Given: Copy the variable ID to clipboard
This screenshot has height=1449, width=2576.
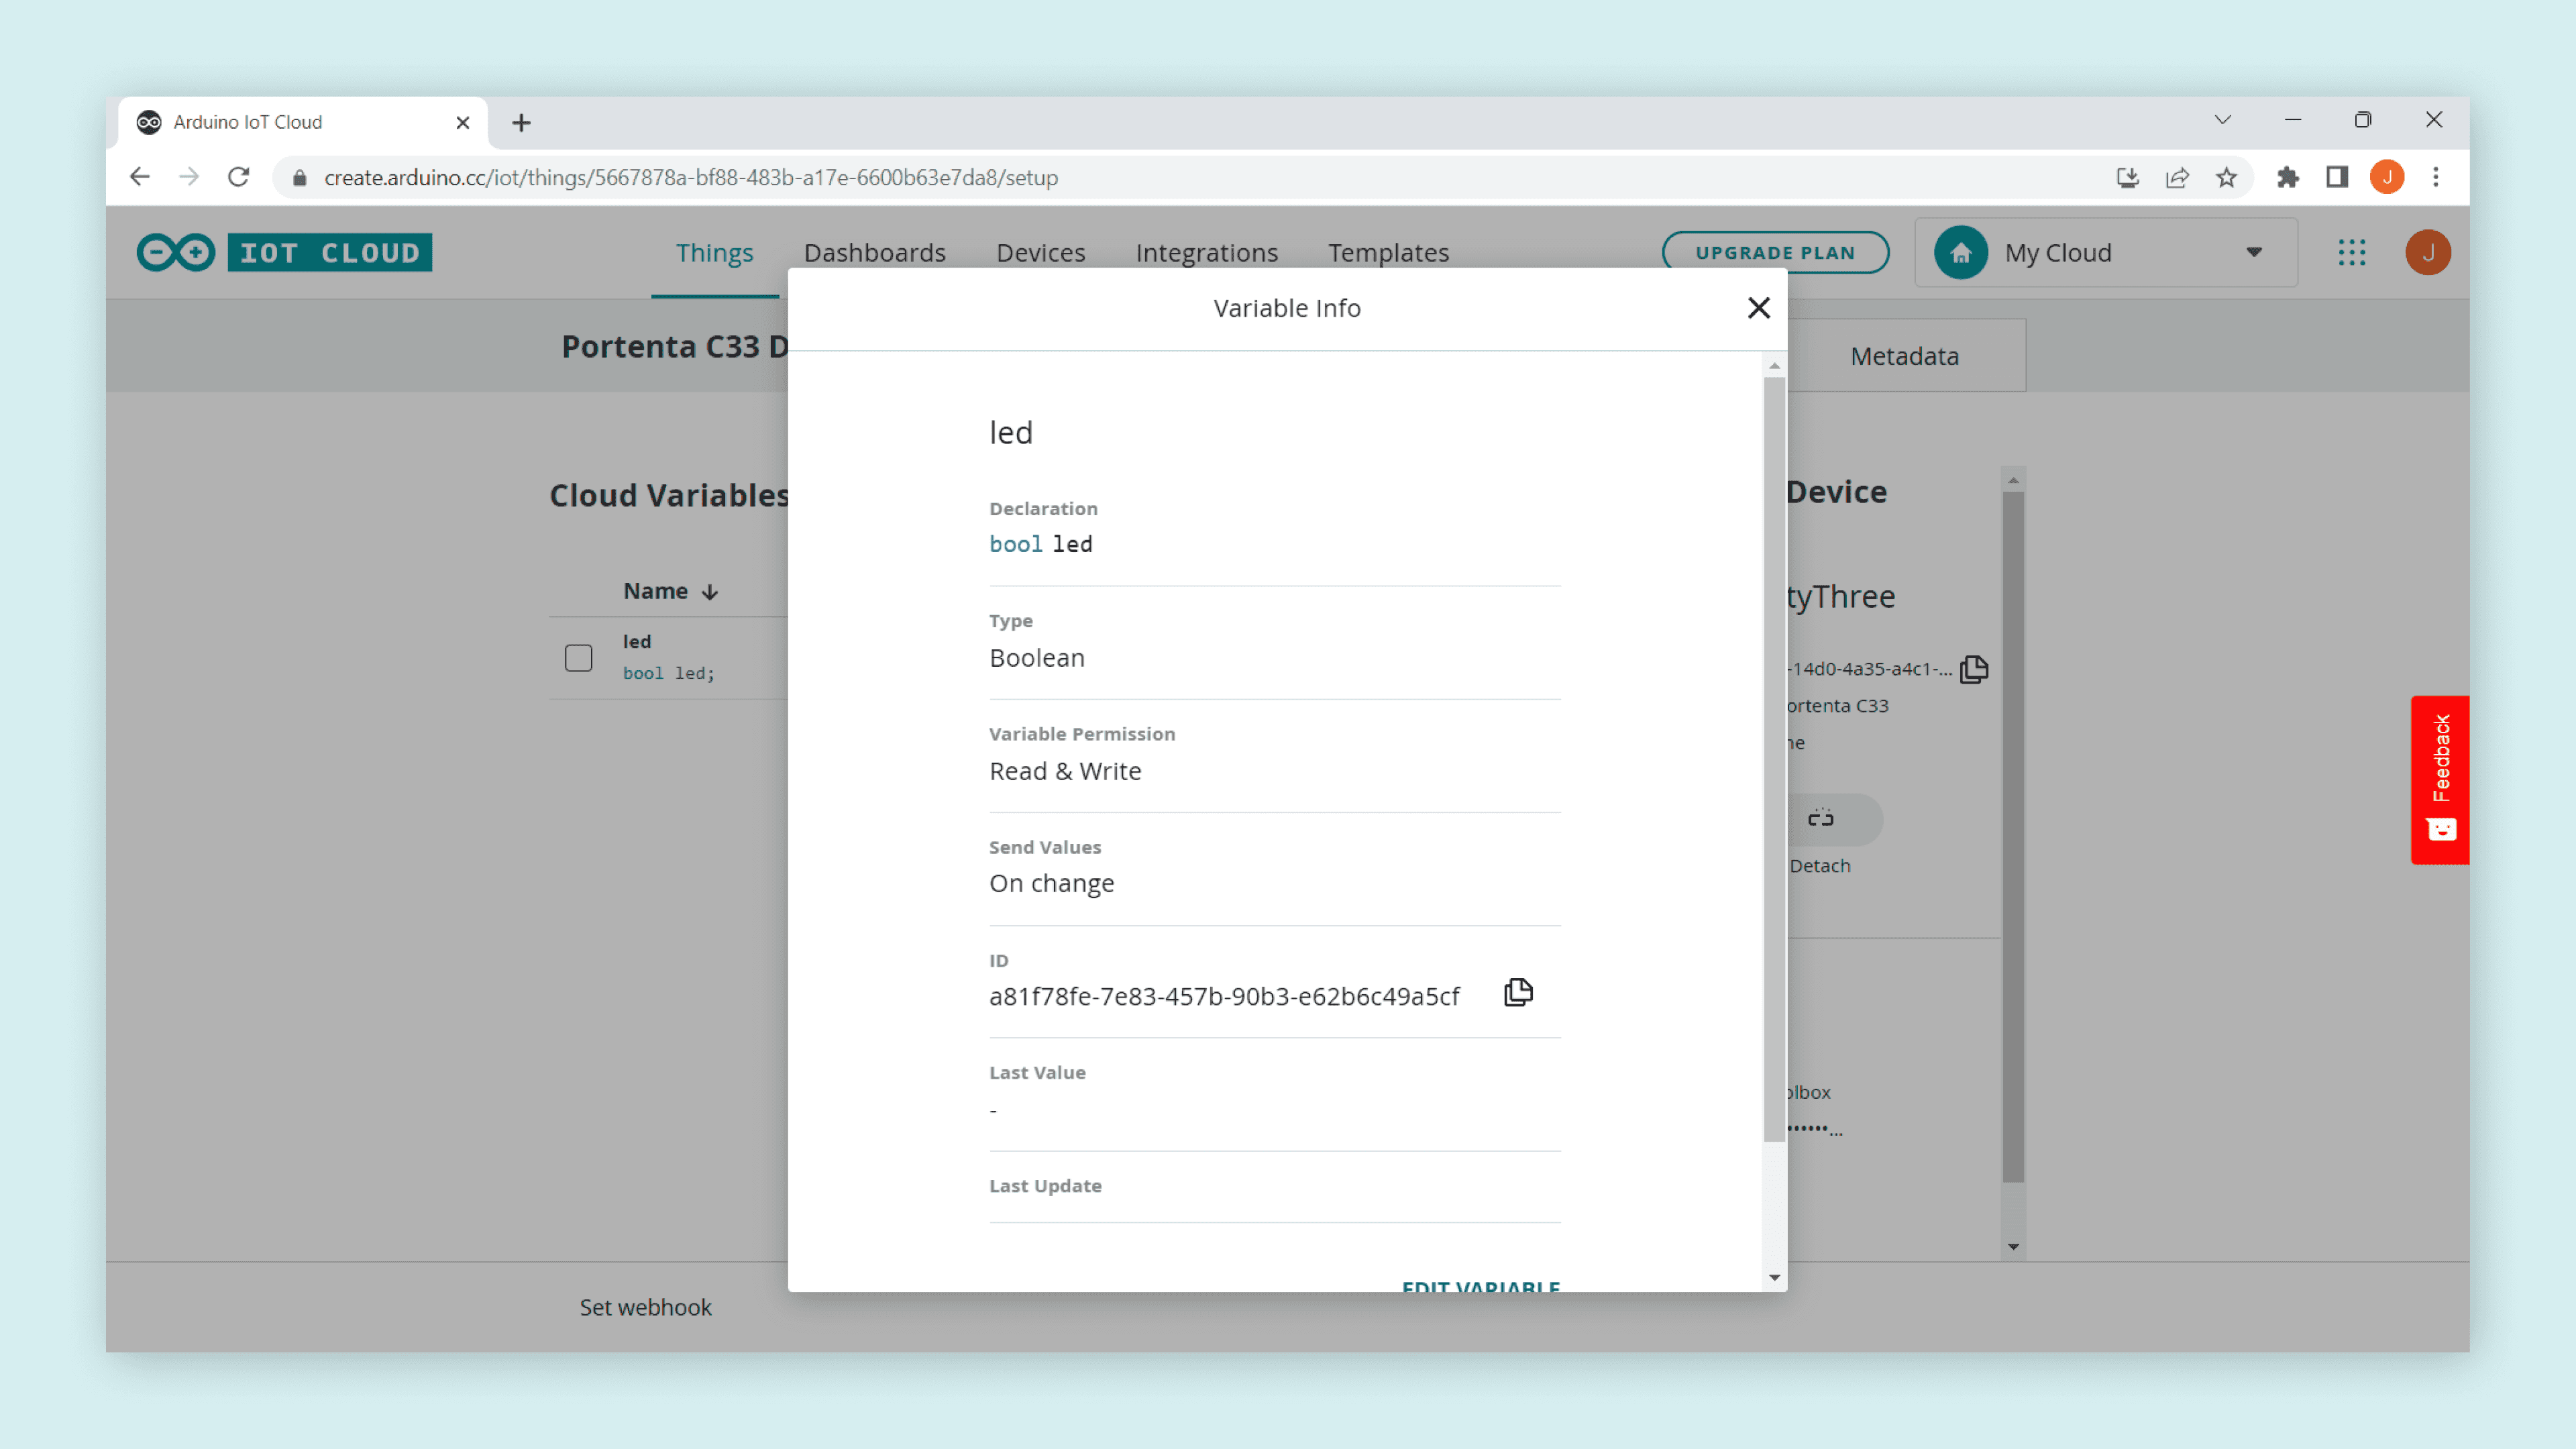Looking at the screenshot, I should pos(1518,992).
